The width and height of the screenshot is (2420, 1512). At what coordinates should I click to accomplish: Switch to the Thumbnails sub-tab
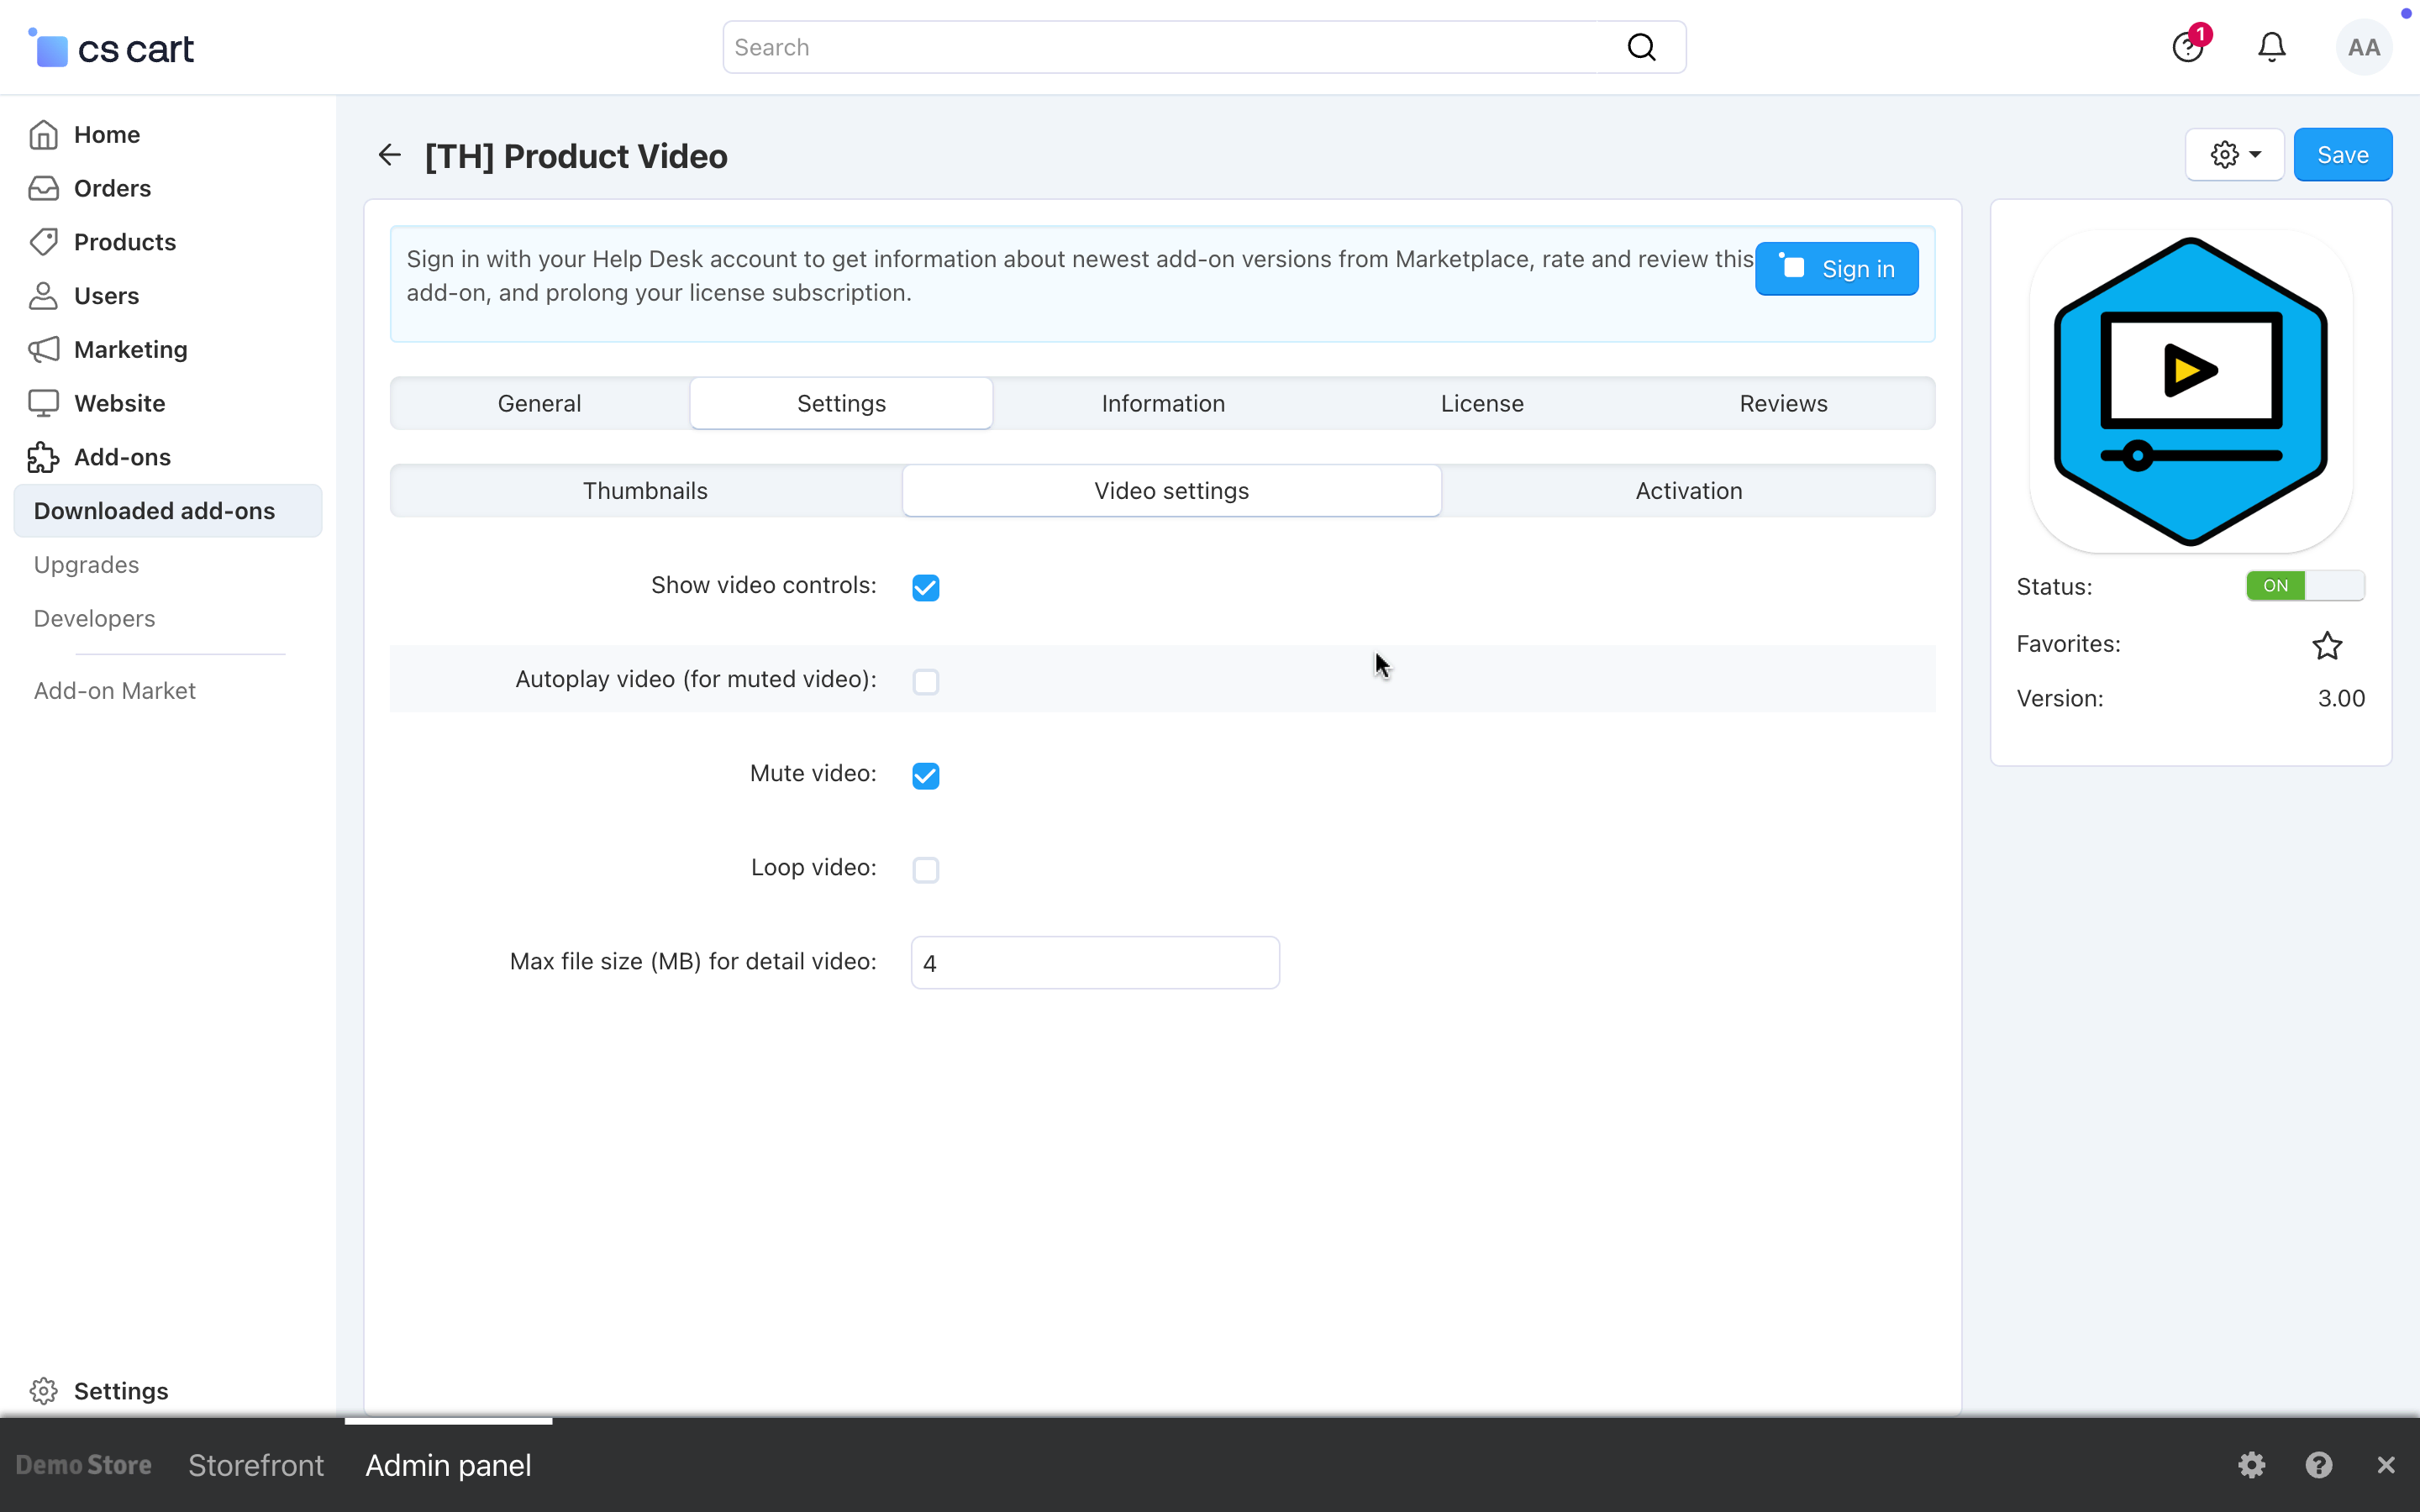point(645,491)
